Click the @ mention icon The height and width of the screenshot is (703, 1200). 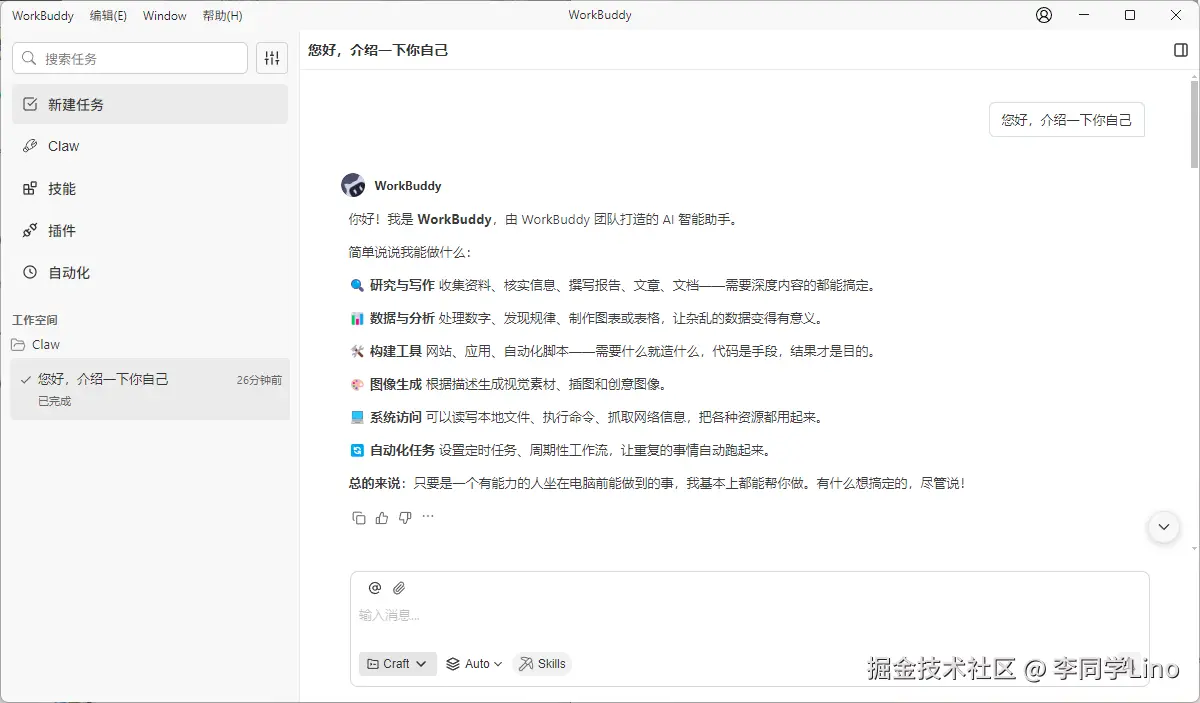pos(375,588)
